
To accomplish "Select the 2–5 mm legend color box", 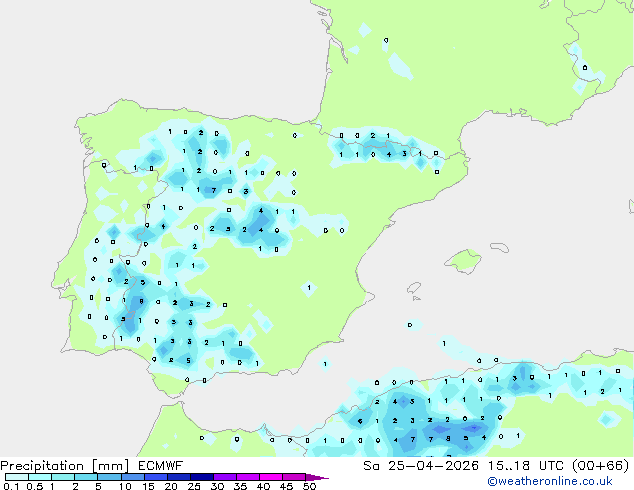I will [86, 477].
